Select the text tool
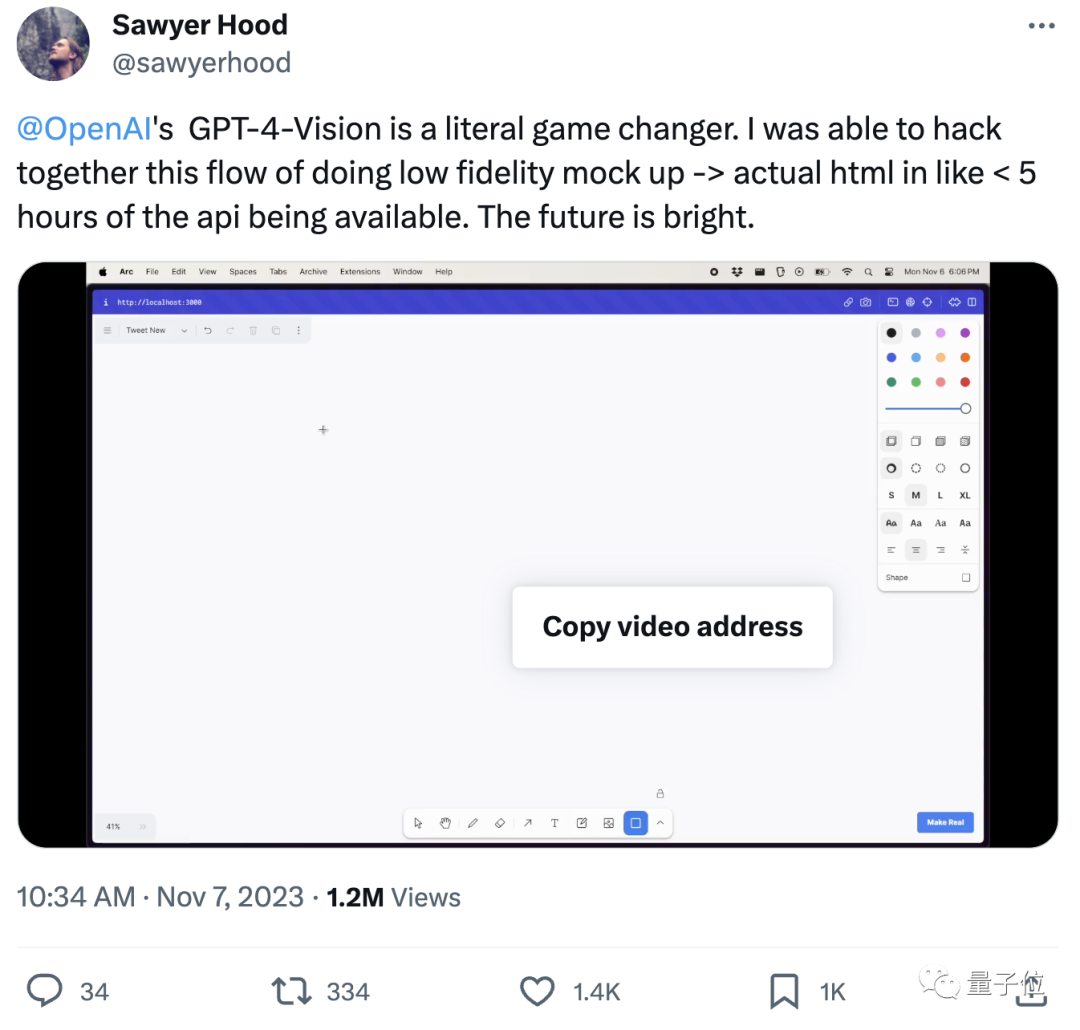The height and width of the screenshot is (1030, 1080). pyautogui.click(x=554, y=823)
